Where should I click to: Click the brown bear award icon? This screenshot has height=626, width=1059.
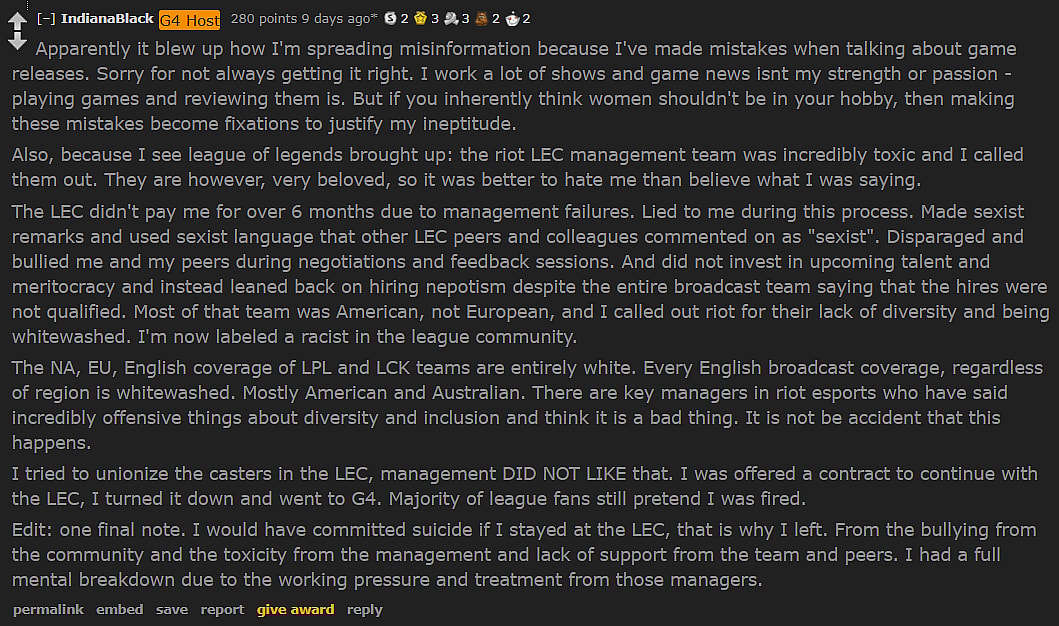(x=480, y=19)
